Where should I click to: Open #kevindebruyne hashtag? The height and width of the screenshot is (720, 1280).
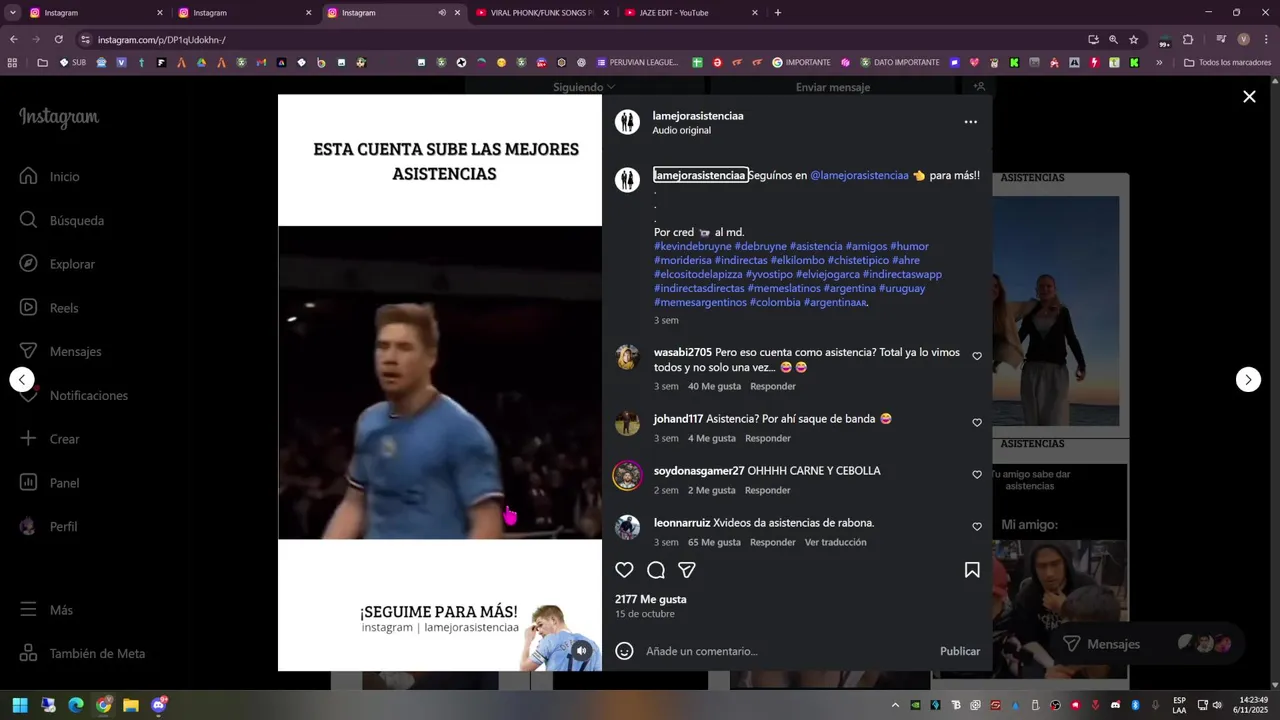pos(693,246)
